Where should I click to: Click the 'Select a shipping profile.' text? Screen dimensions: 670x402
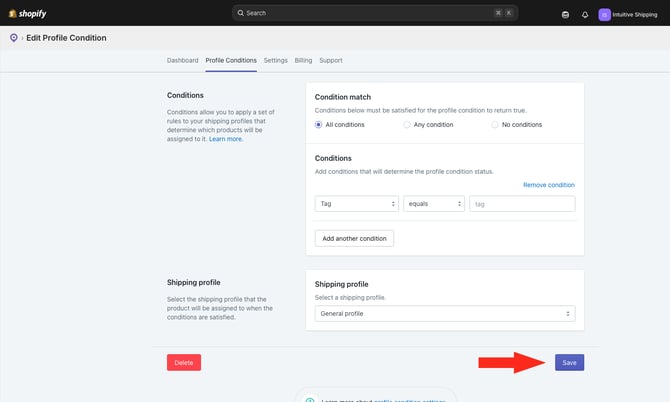(x=350, y=297)
